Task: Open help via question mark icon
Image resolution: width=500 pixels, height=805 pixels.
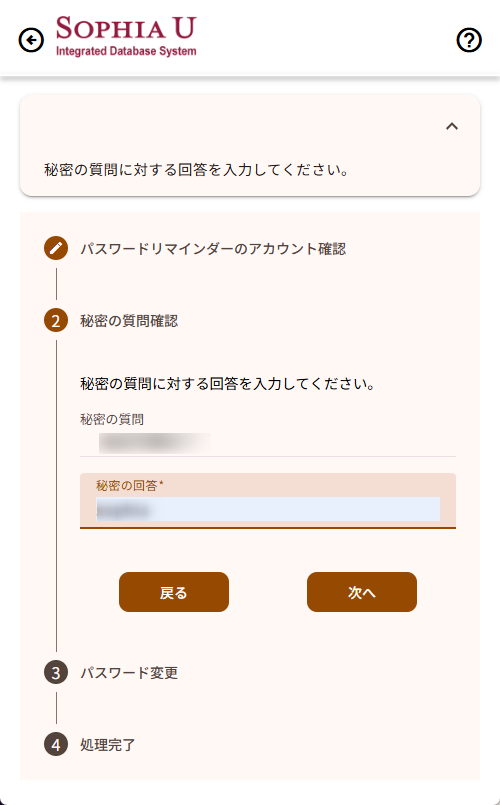Action: (x=469, y=40)
